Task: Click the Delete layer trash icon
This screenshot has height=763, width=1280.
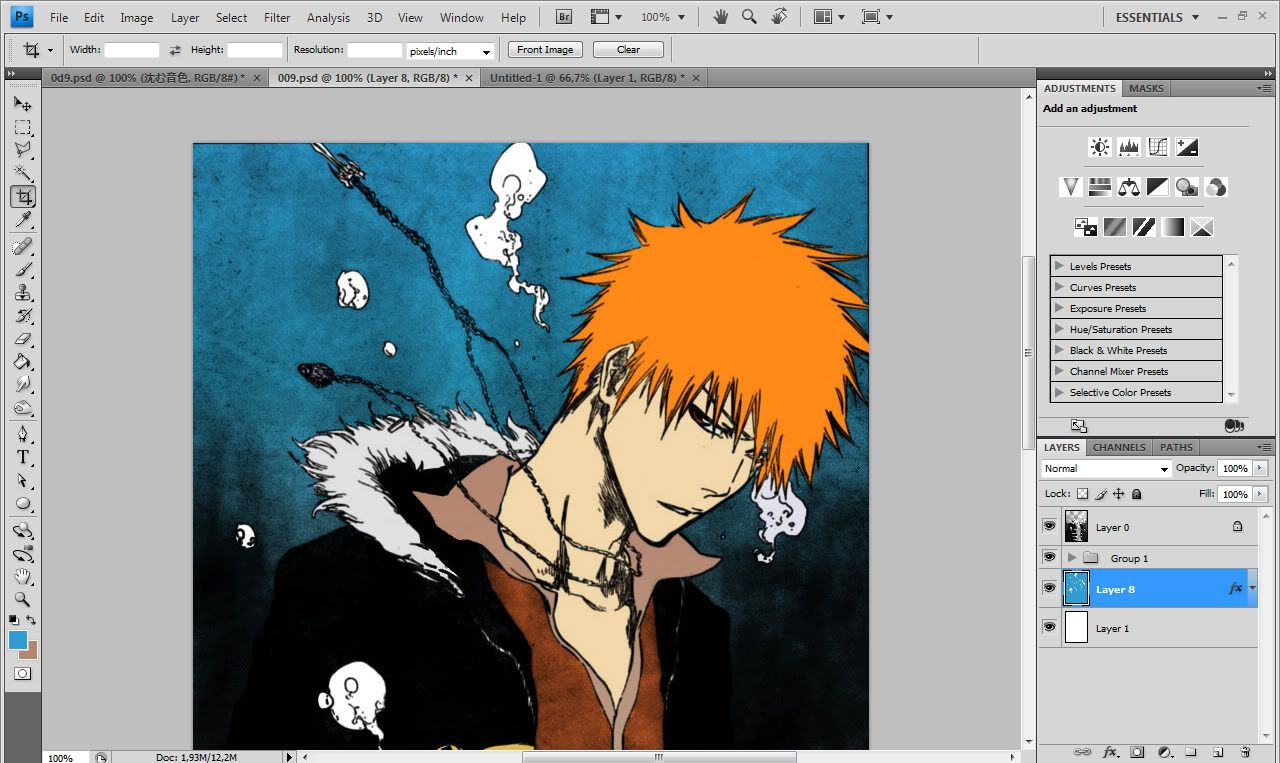Action: pyautogui.click(x=1245, y=751)
